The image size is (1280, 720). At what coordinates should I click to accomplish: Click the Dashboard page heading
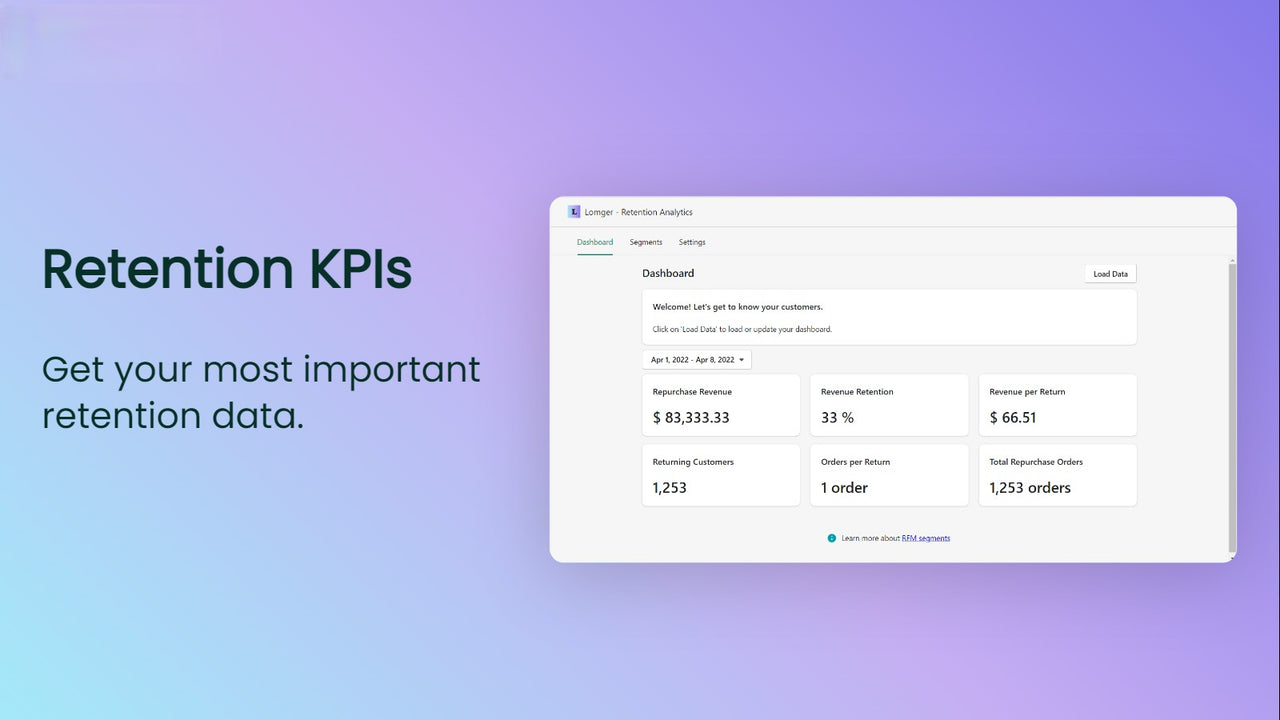click(668, 273)
